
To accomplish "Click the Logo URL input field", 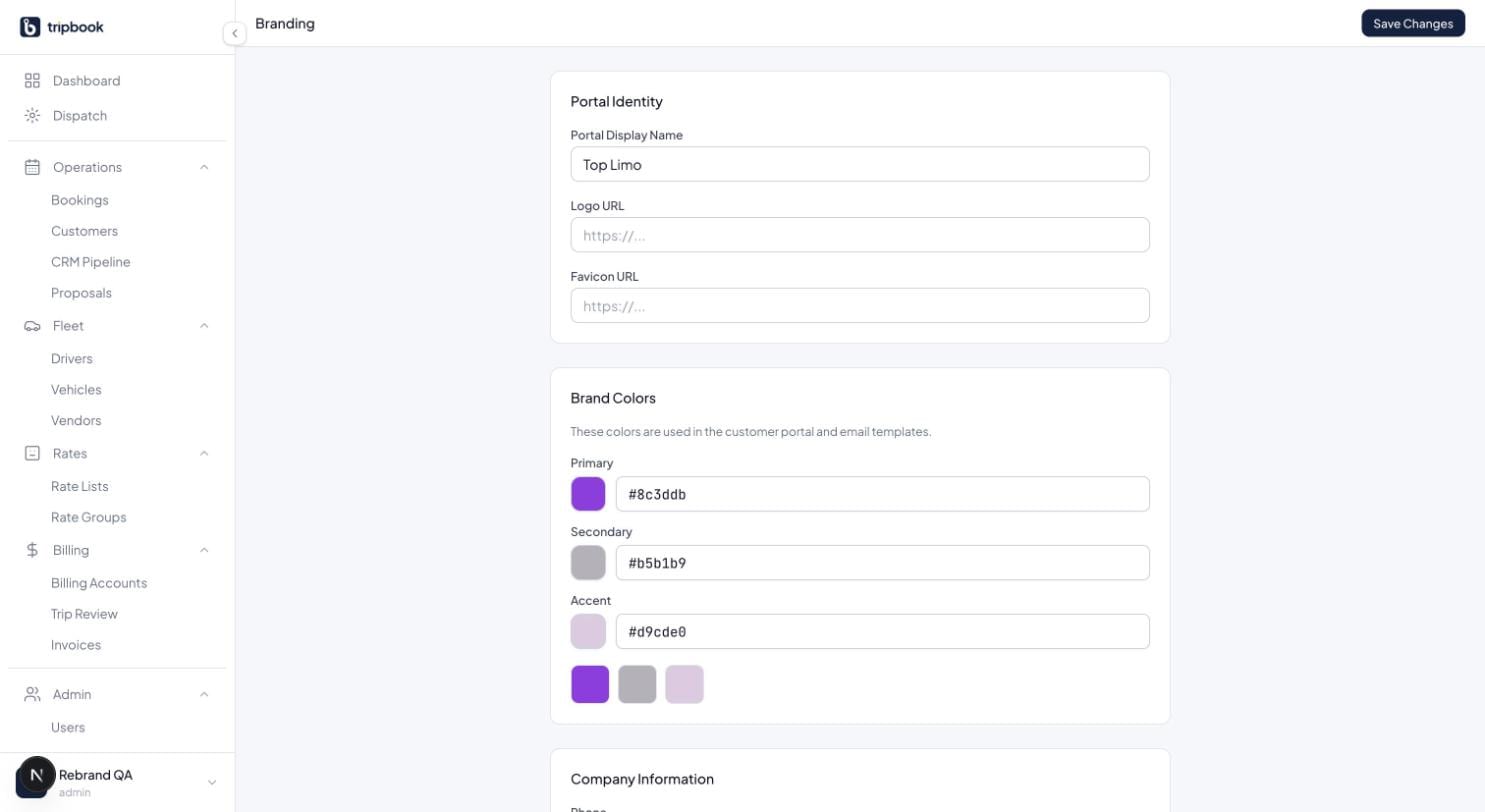I will [x=860, y=235].
